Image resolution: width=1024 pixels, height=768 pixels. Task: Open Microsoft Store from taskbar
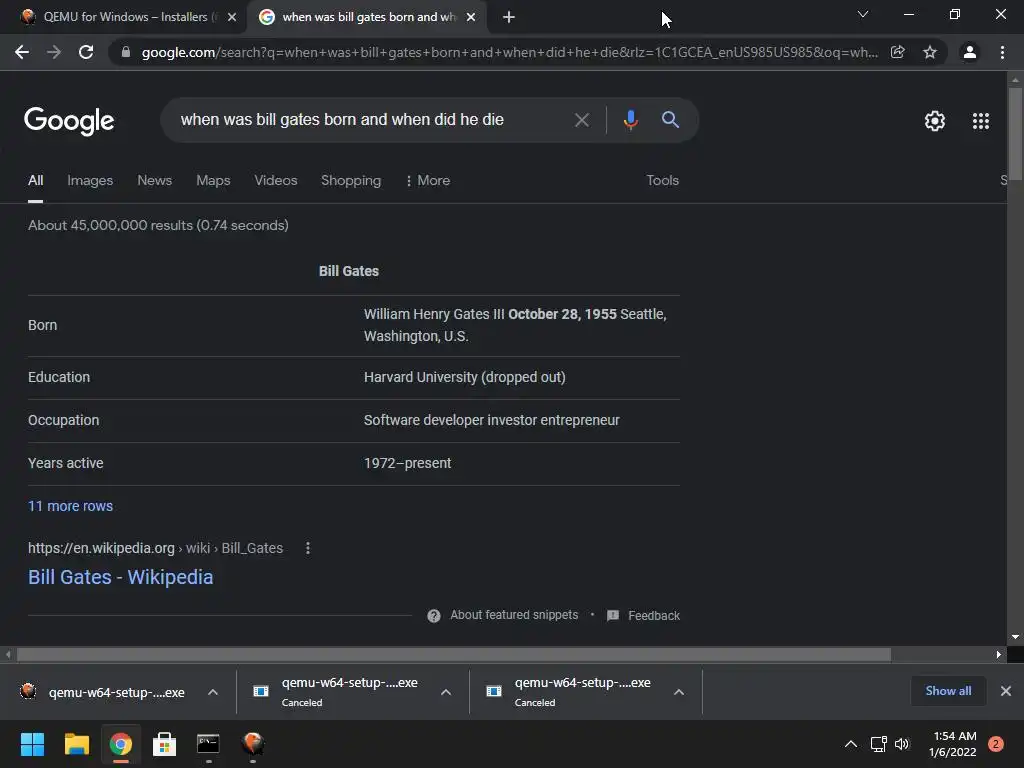click(x=164, y=744)
